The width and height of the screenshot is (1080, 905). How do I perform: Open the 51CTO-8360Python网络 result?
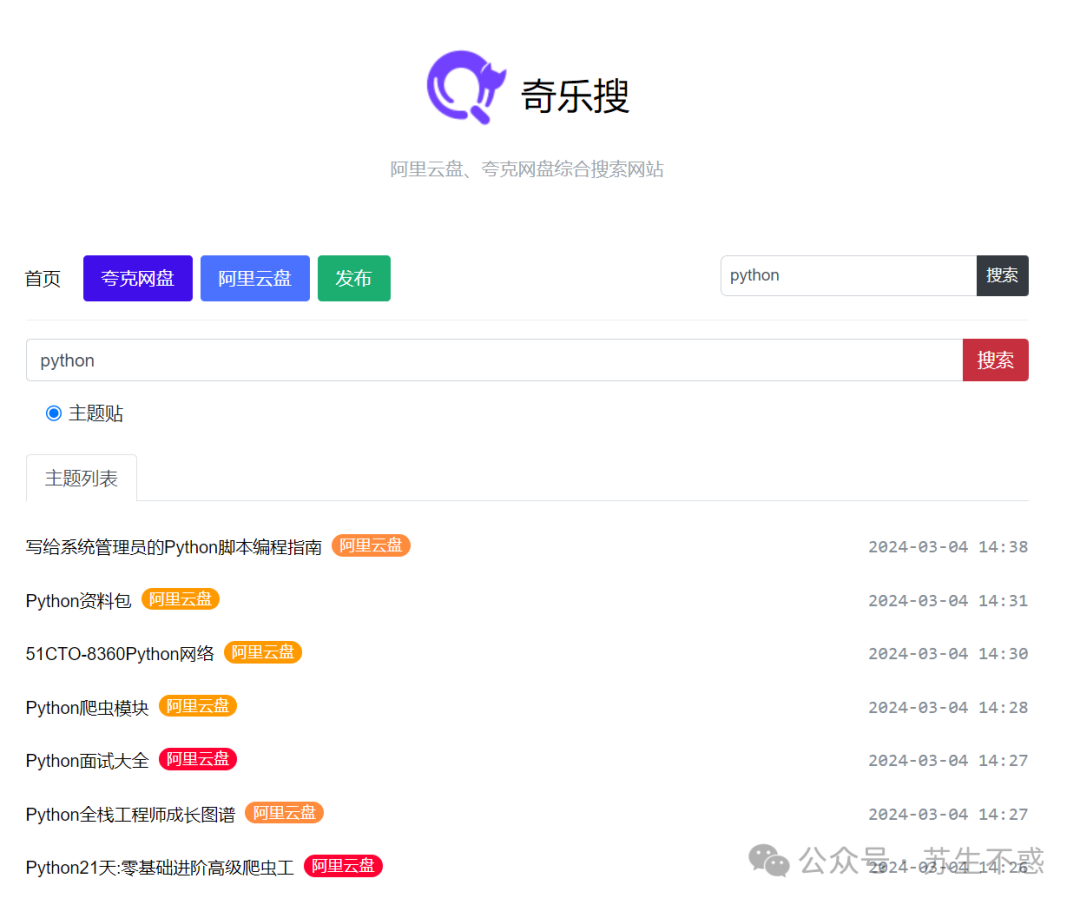120,654
